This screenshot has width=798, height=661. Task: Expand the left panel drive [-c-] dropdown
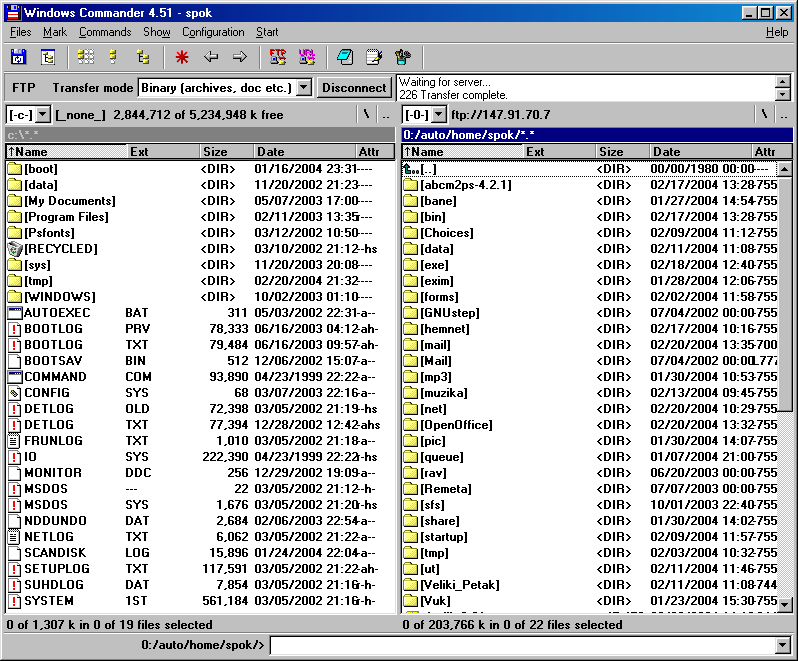pos(43,115)
